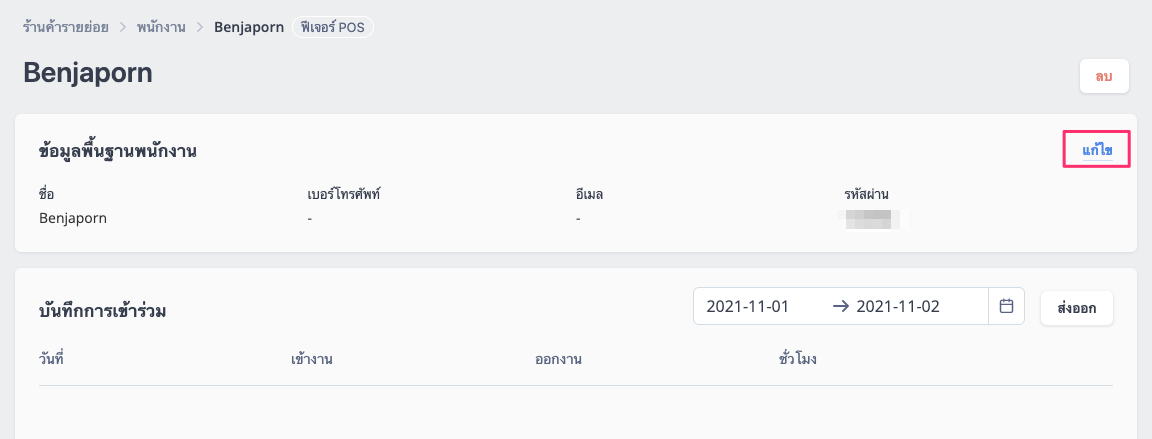Viewport: 1152px width, 439px height.
Task: Click the chevron after ร้านค้ารายย่อย breadcrumb
Action: [123, 28]
